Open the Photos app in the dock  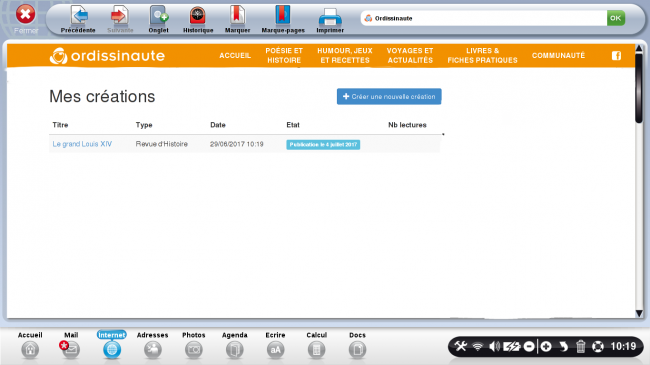pos(194,345)
